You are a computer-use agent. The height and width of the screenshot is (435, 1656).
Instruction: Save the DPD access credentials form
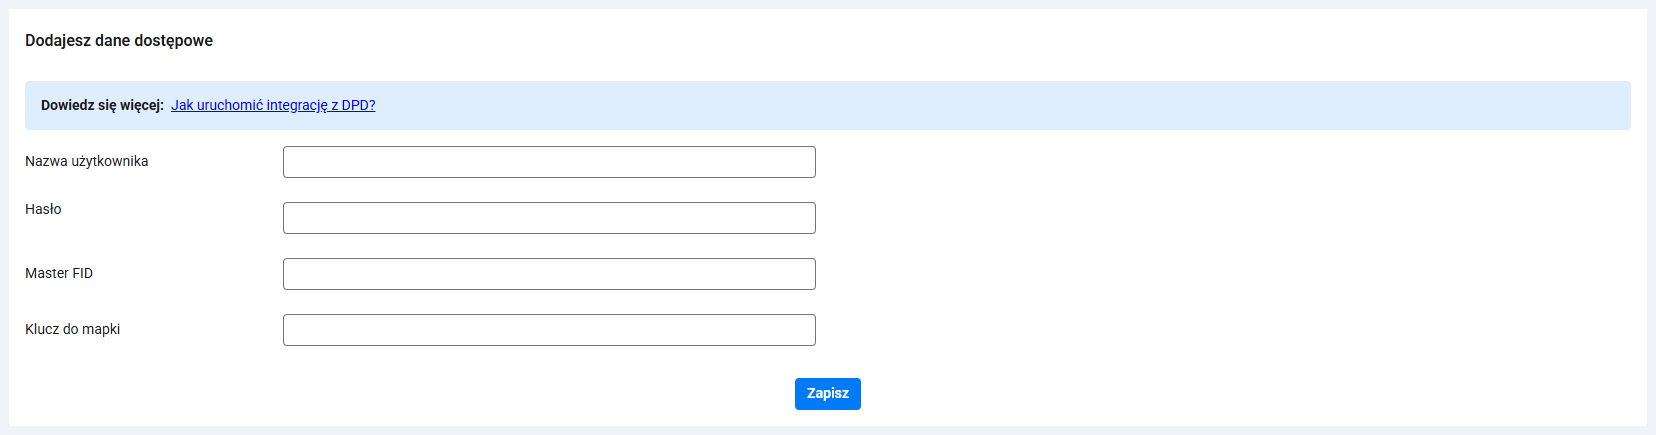[827, 394]
